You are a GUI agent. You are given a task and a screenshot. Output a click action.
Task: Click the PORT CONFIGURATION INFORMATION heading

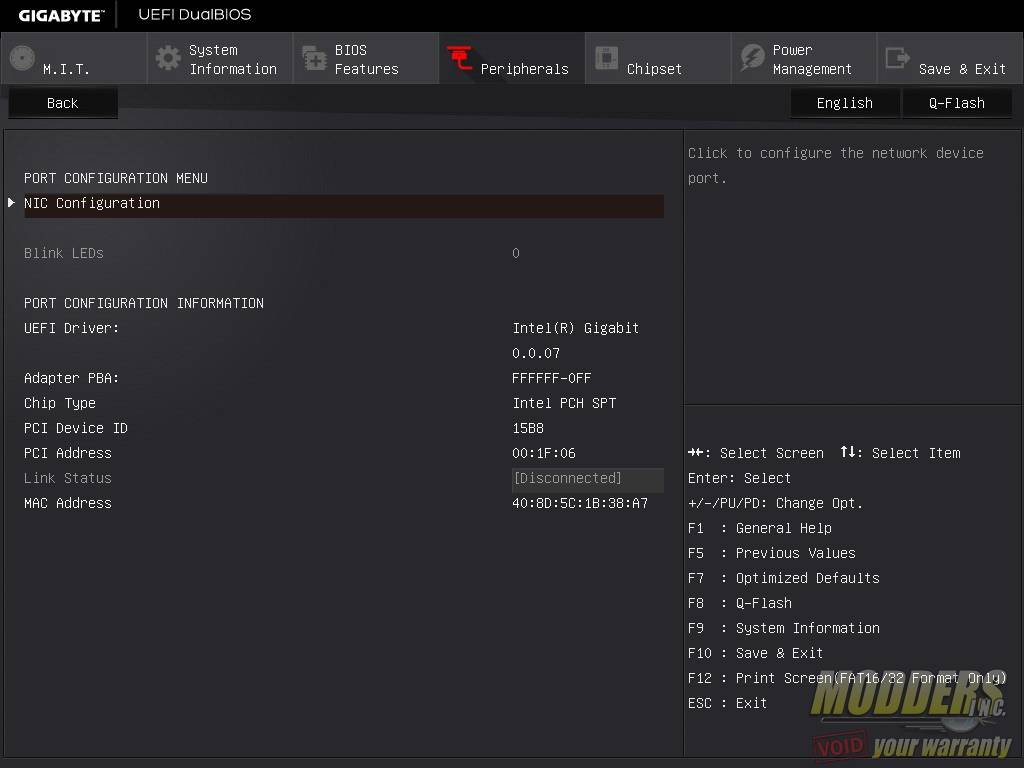tap(144, 304)
